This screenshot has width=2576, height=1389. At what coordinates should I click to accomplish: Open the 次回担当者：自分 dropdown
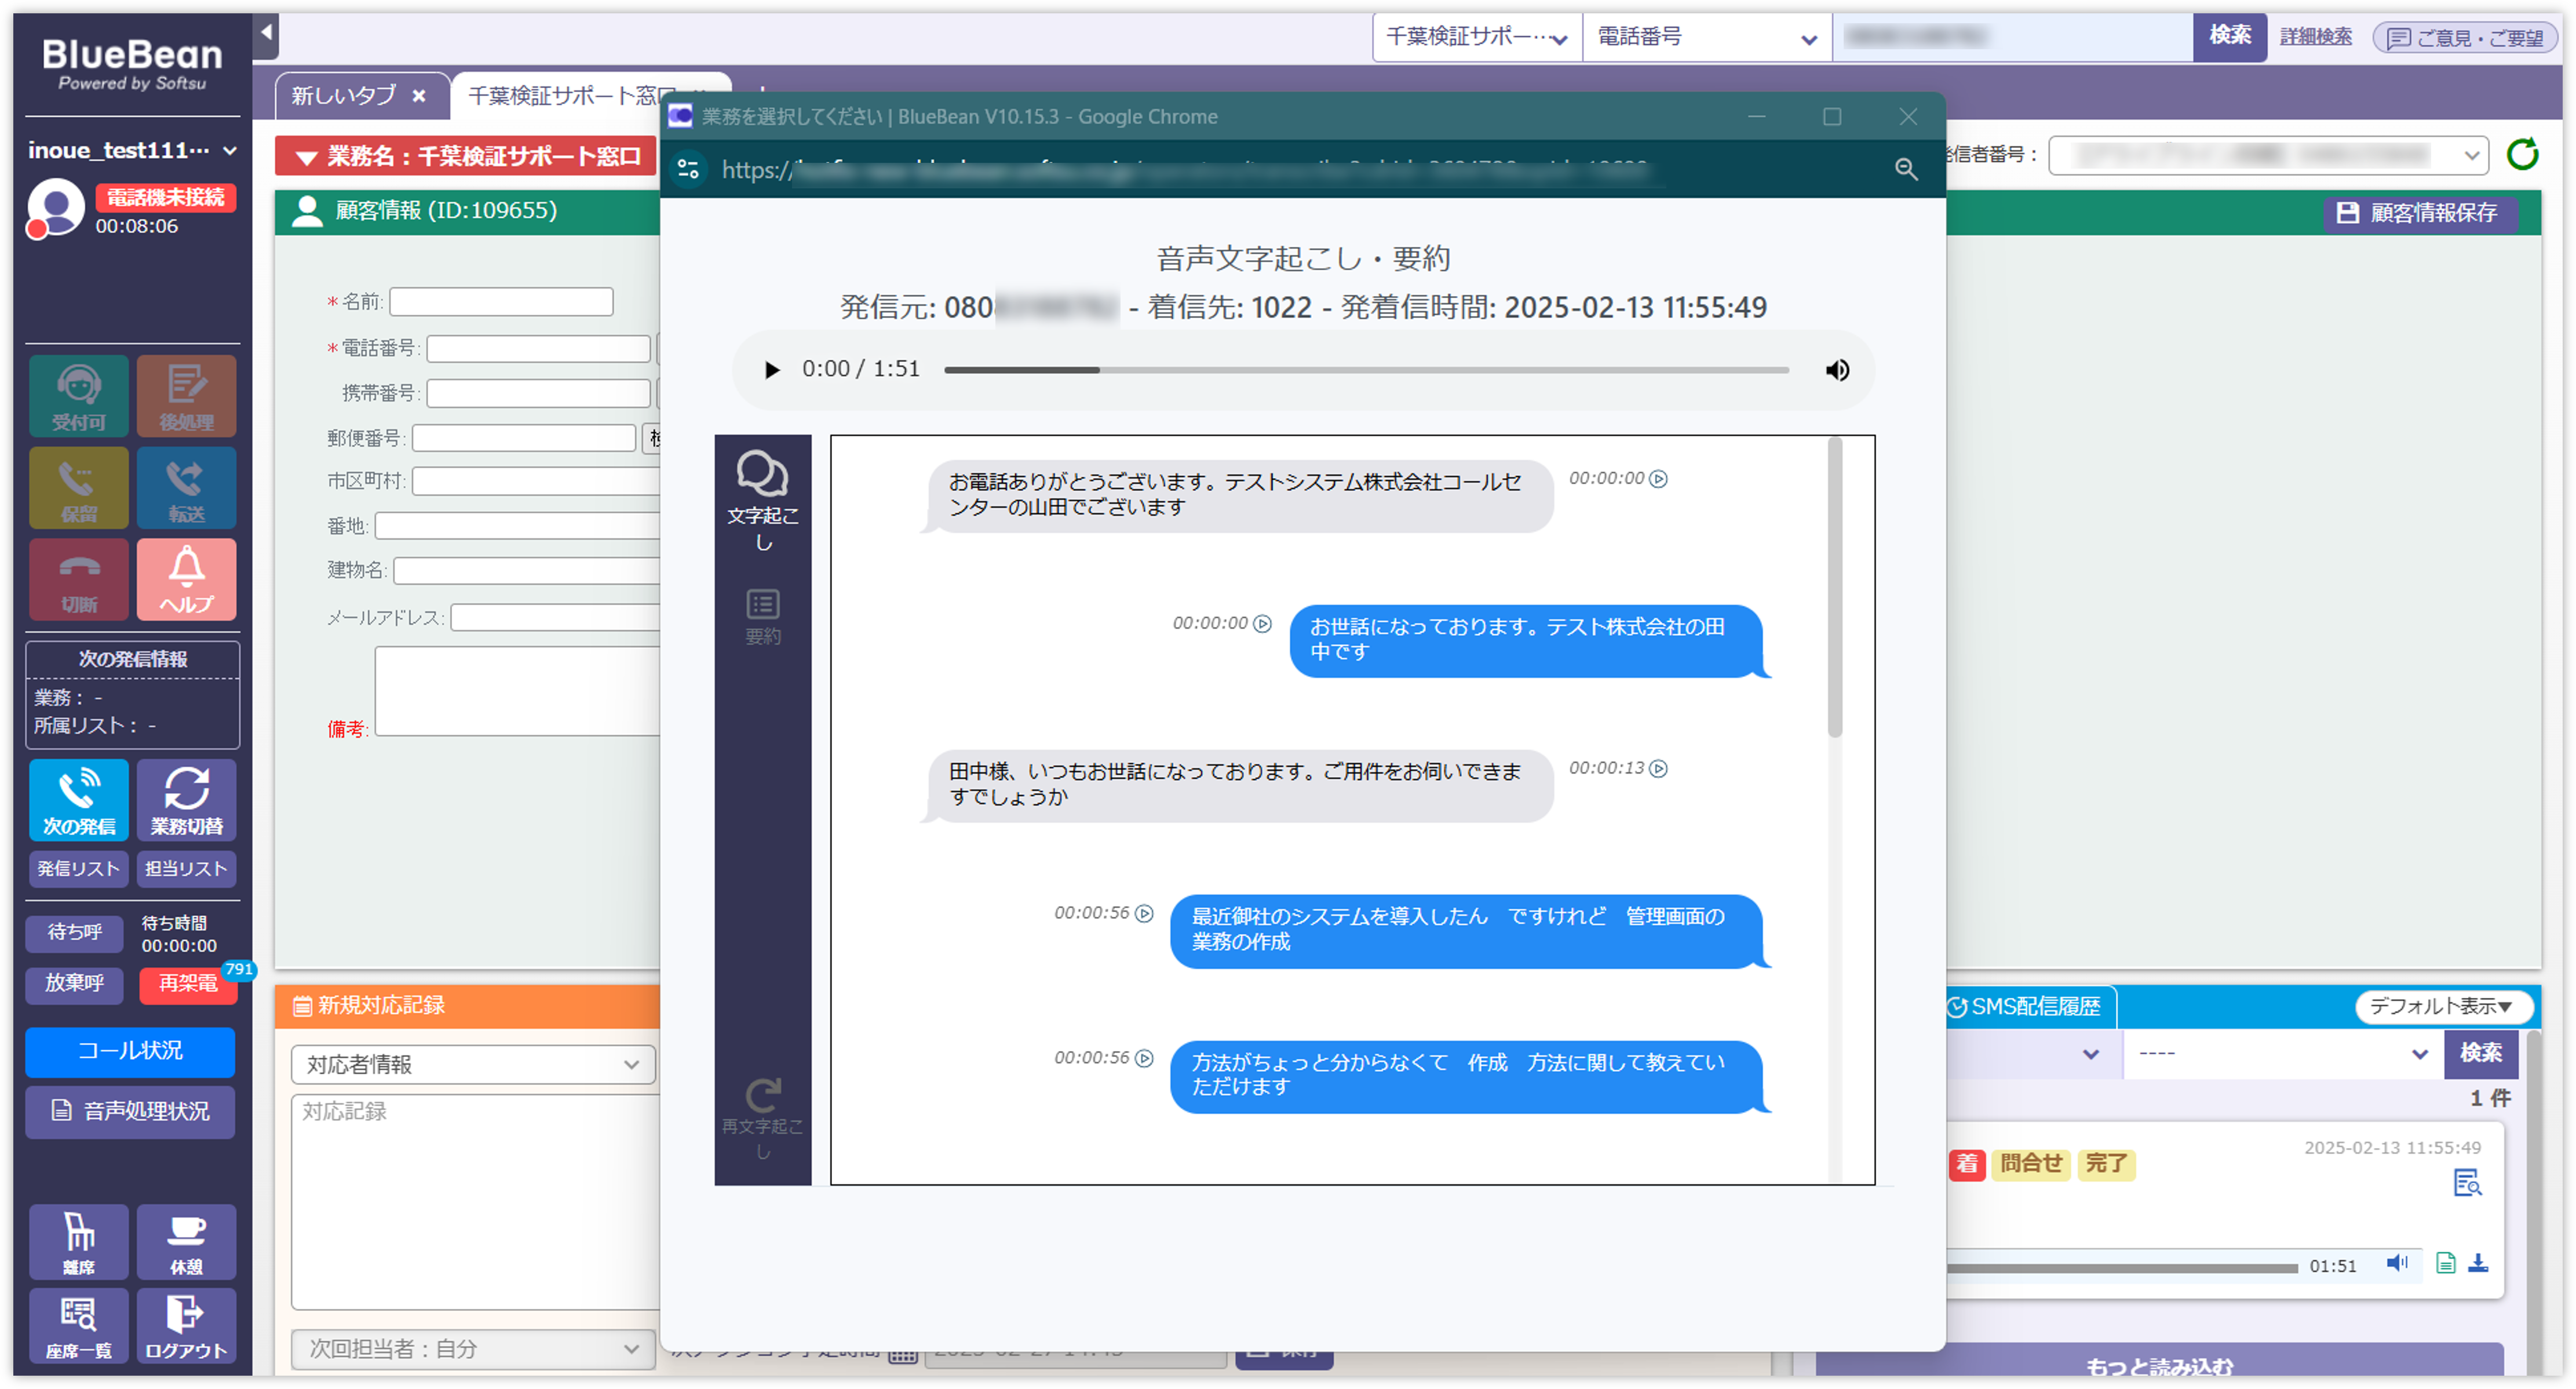[472, 1348]
